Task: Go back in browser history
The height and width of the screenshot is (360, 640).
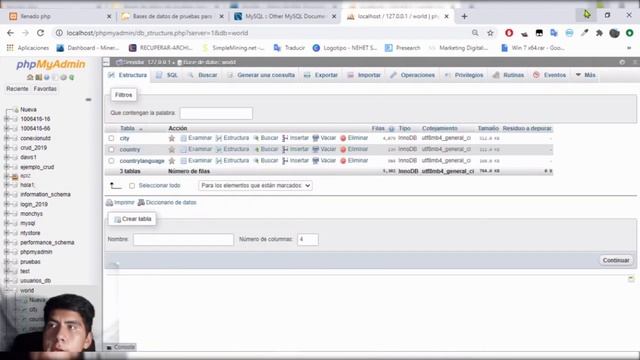Action: [10, 33]
